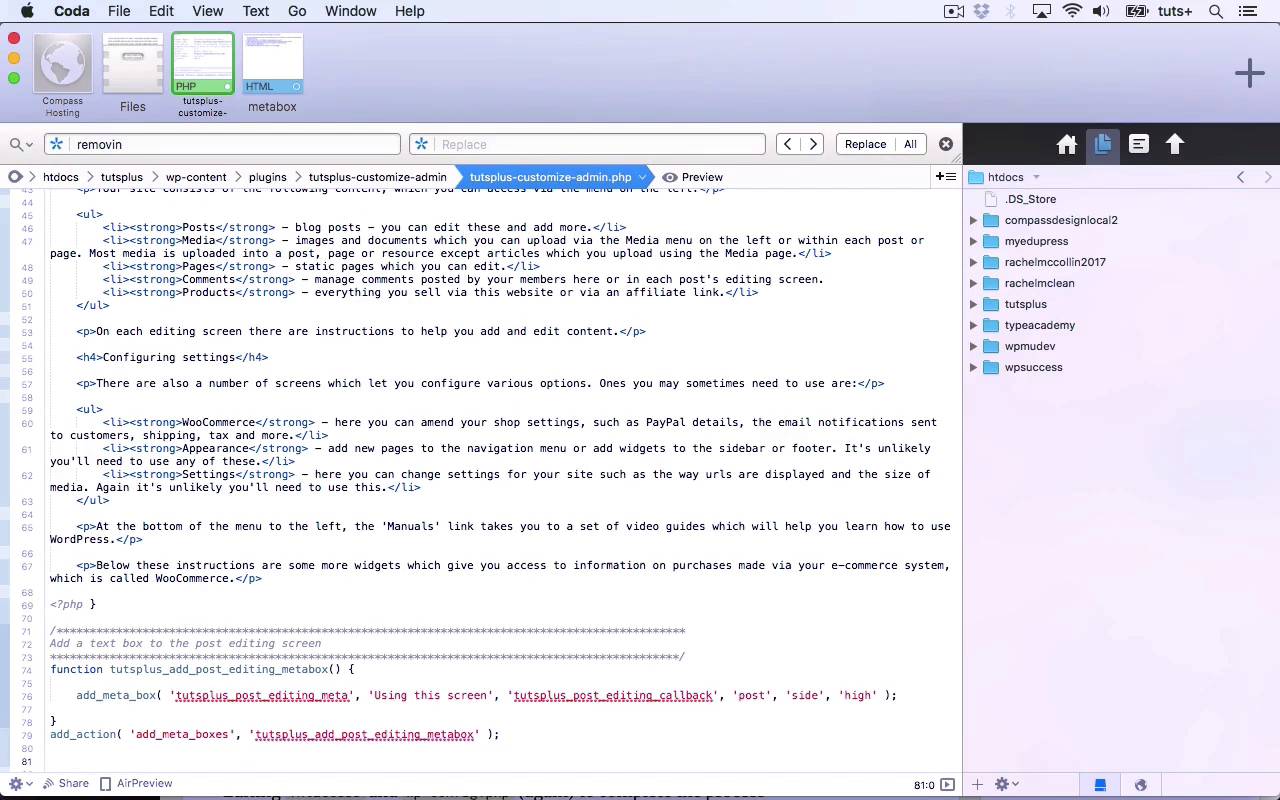
Task: Expand the rachelmccollin2017 folder
Action: (x=974, y=262)
